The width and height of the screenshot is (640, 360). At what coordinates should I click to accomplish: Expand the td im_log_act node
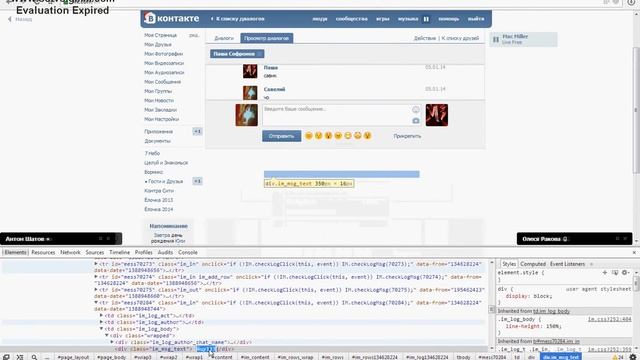101,316
